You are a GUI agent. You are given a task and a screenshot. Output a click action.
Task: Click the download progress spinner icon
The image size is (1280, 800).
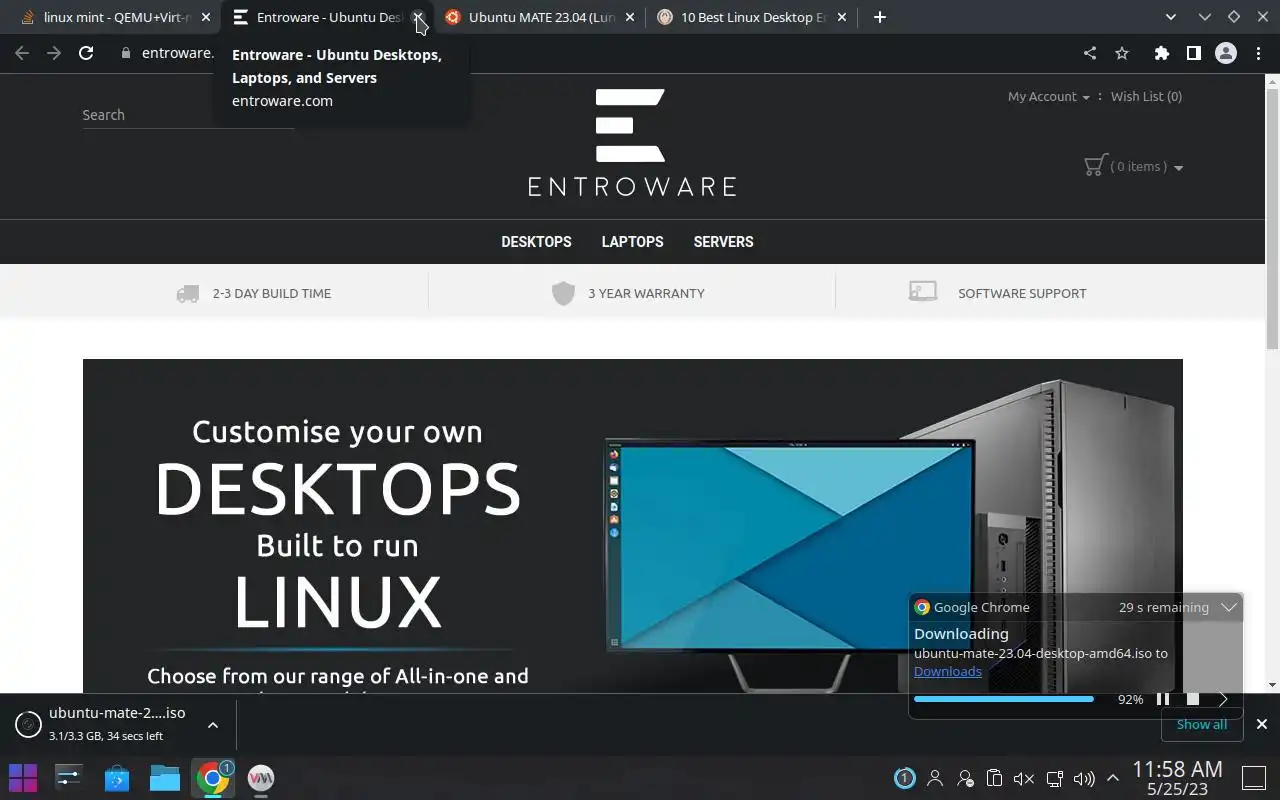(28, 725)
